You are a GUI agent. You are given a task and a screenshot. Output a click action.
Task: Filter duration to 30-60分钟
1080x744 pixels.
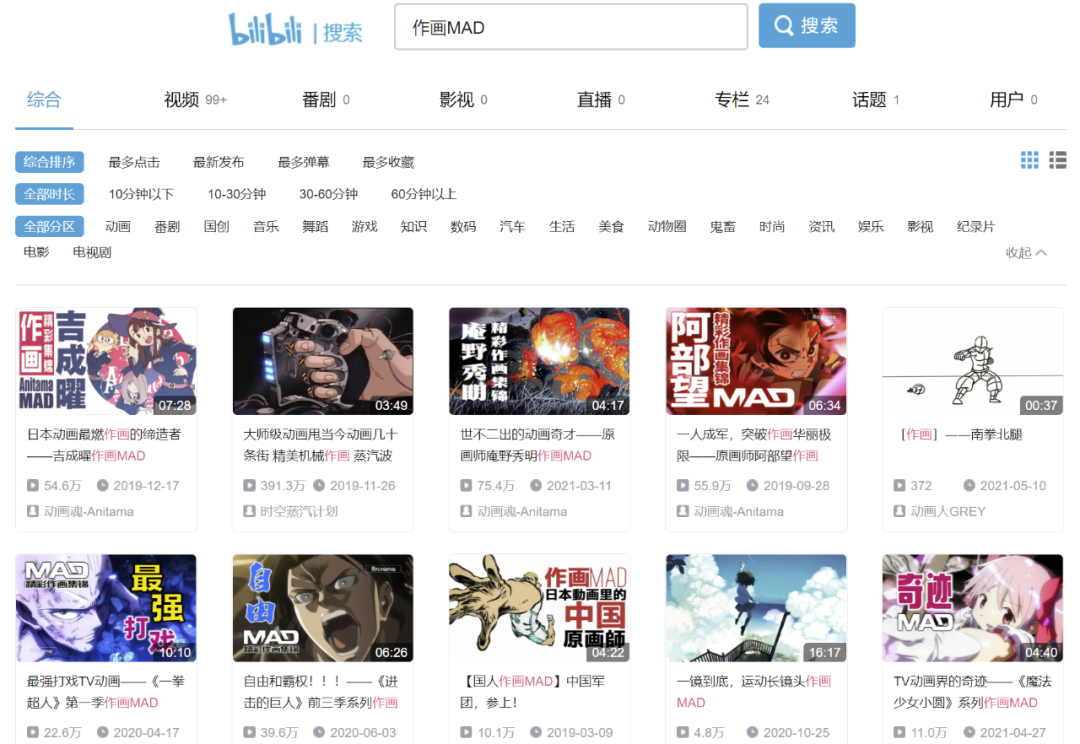(x=329, y=194)
